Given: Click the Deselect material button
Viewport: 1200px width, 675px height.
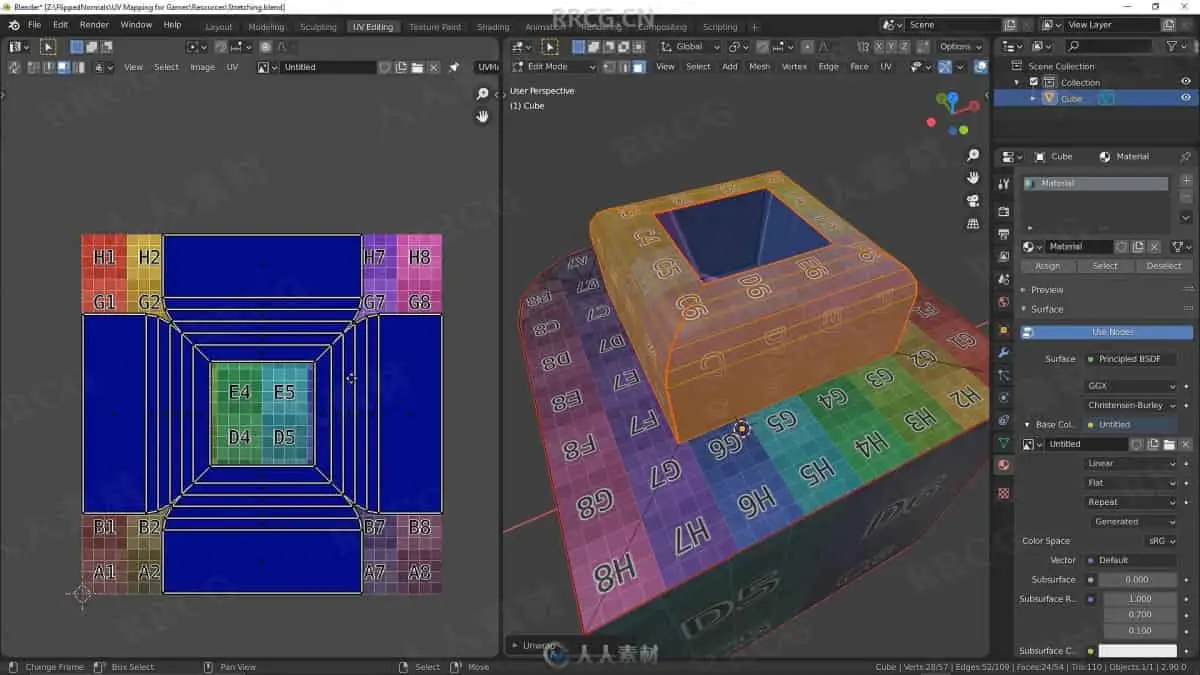Looking at the screenshot, I should (x=1163, y=266).
